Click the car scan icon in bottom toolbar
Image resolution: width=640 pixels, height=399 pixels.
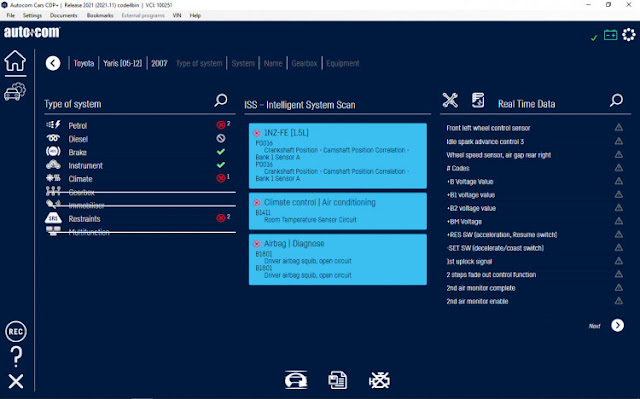click(296, 380)
